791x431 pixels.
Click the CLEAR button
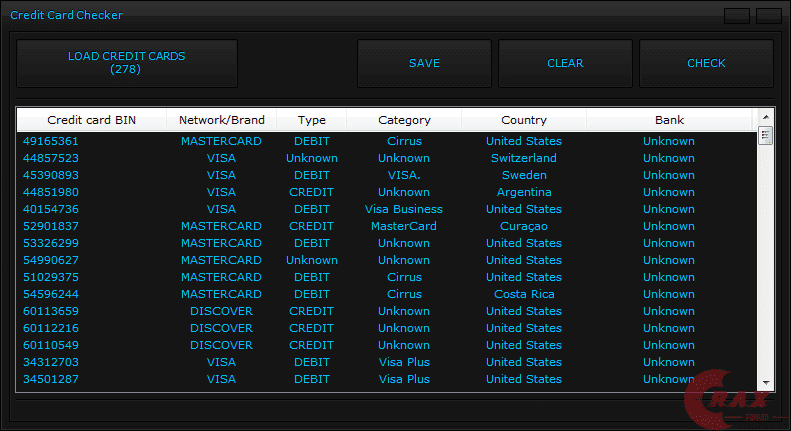(565, 63)
